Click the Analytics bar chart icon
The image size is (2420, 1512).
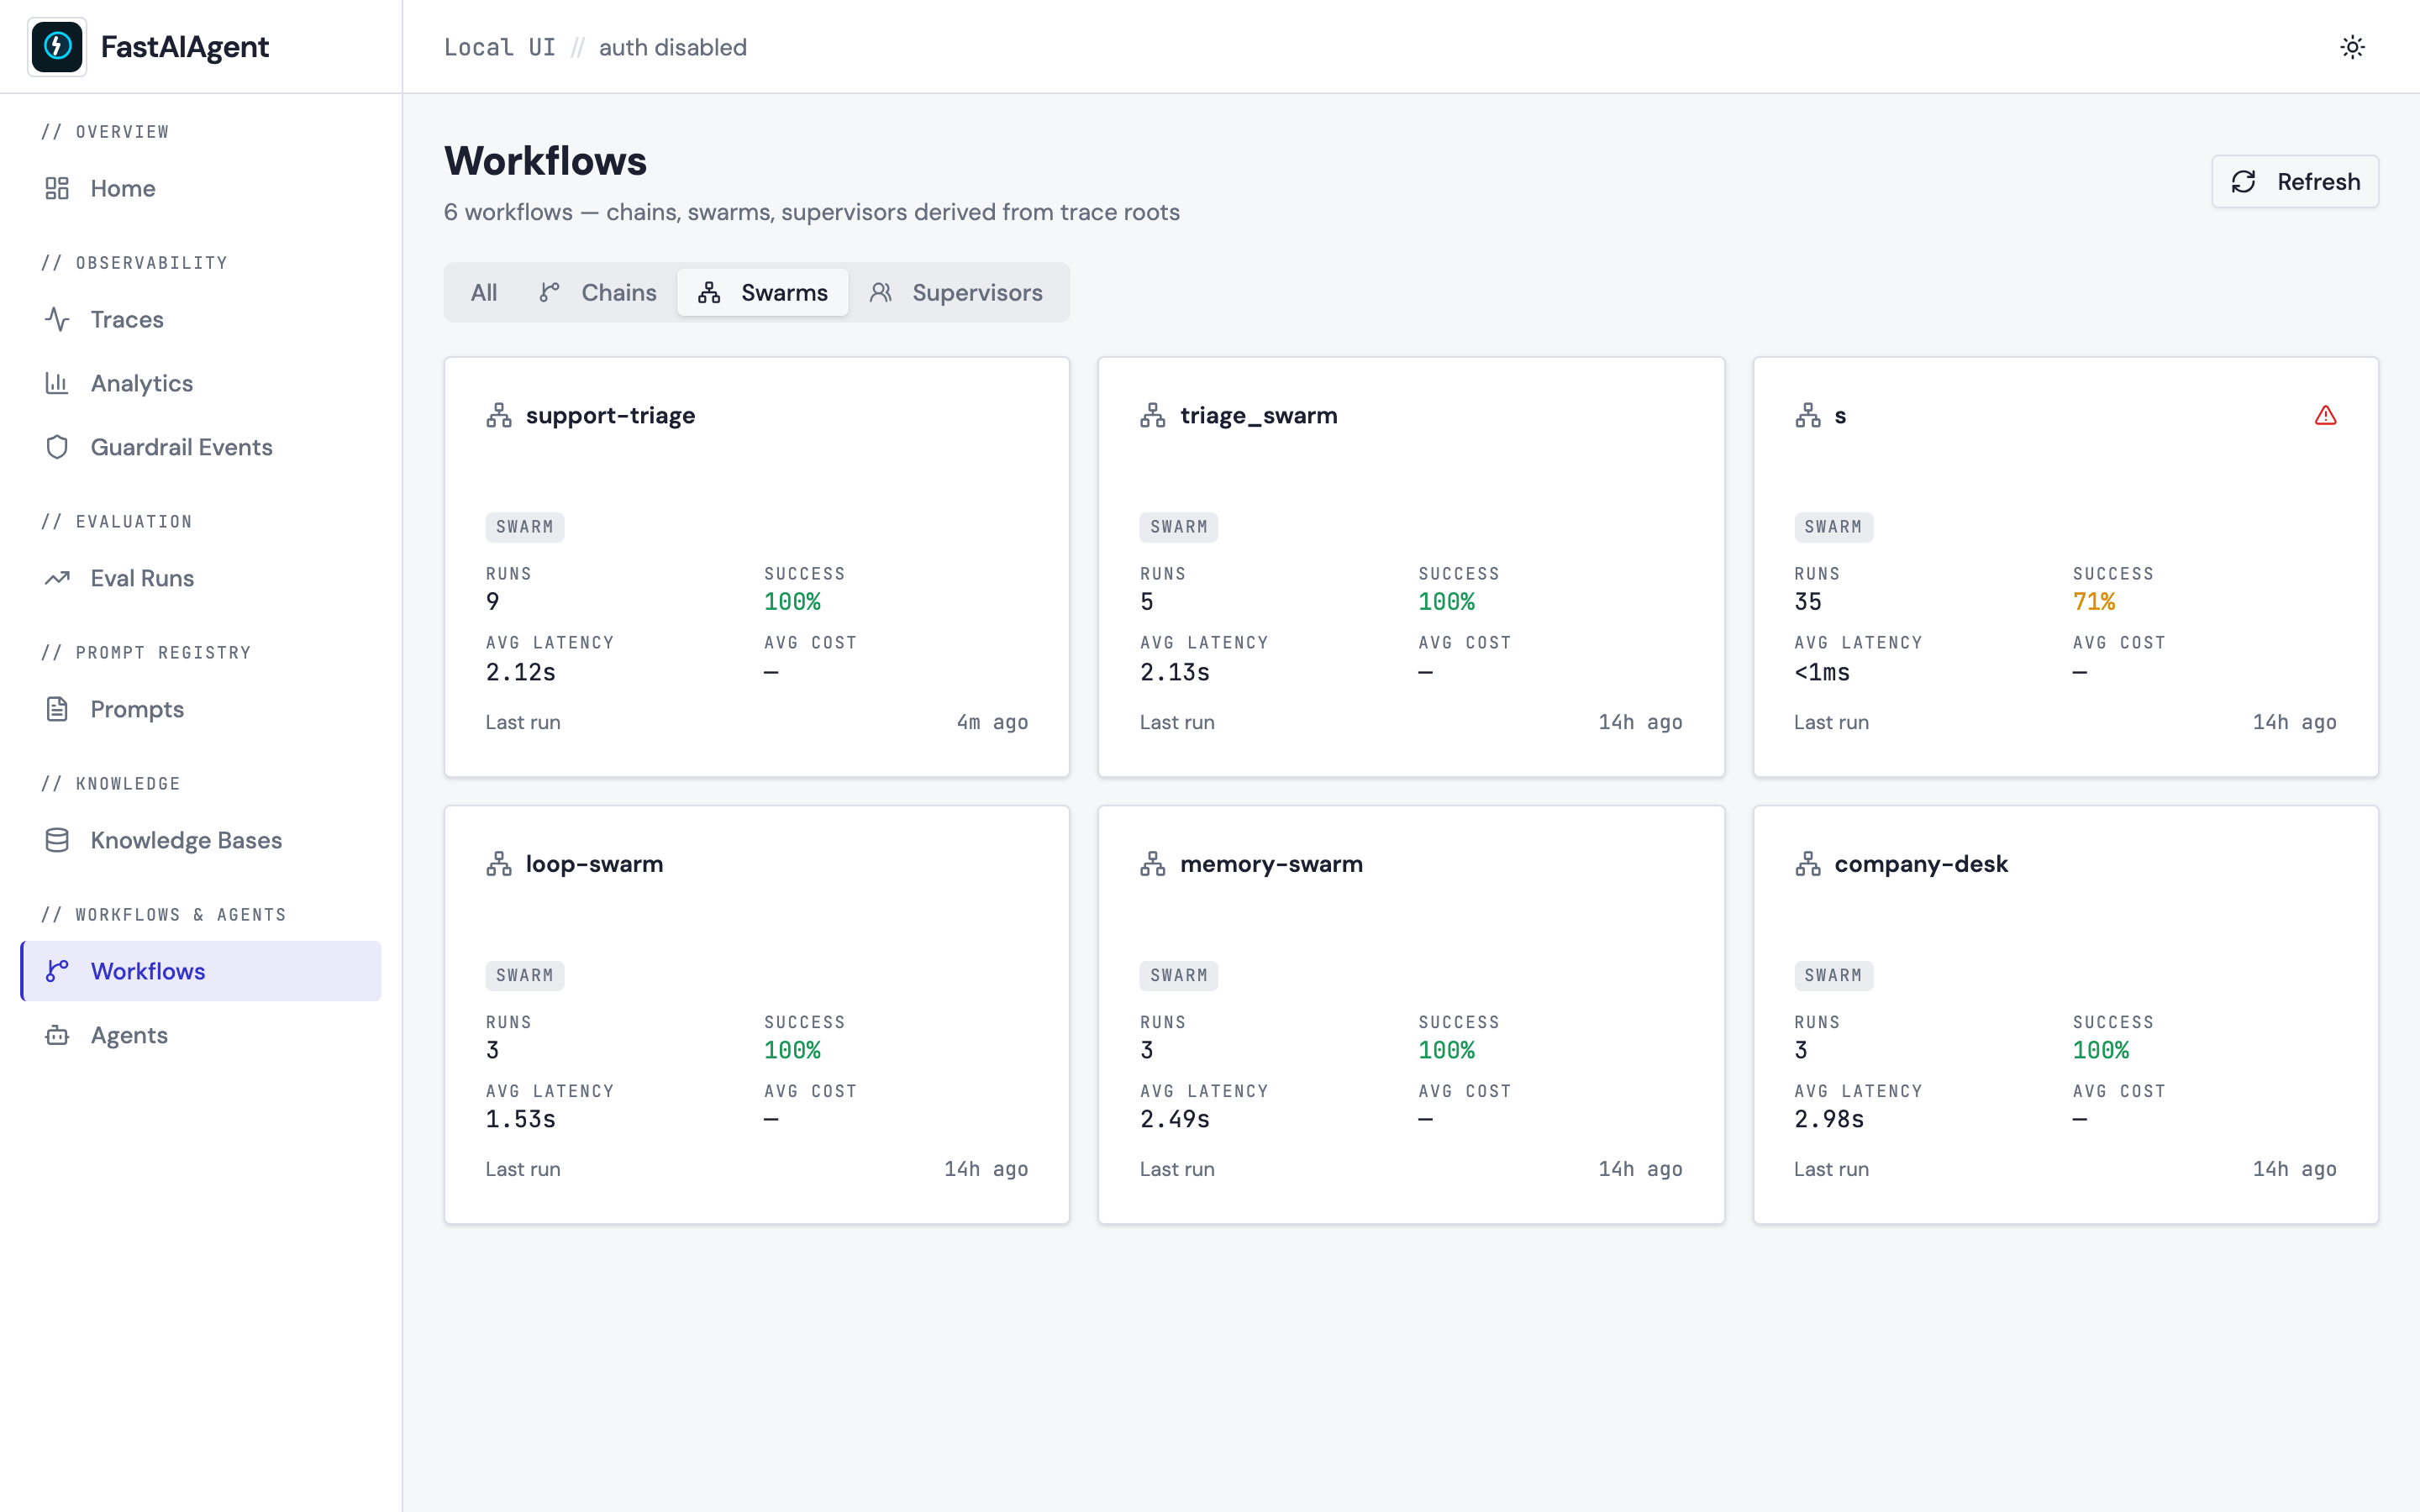[x=57, y=383]
